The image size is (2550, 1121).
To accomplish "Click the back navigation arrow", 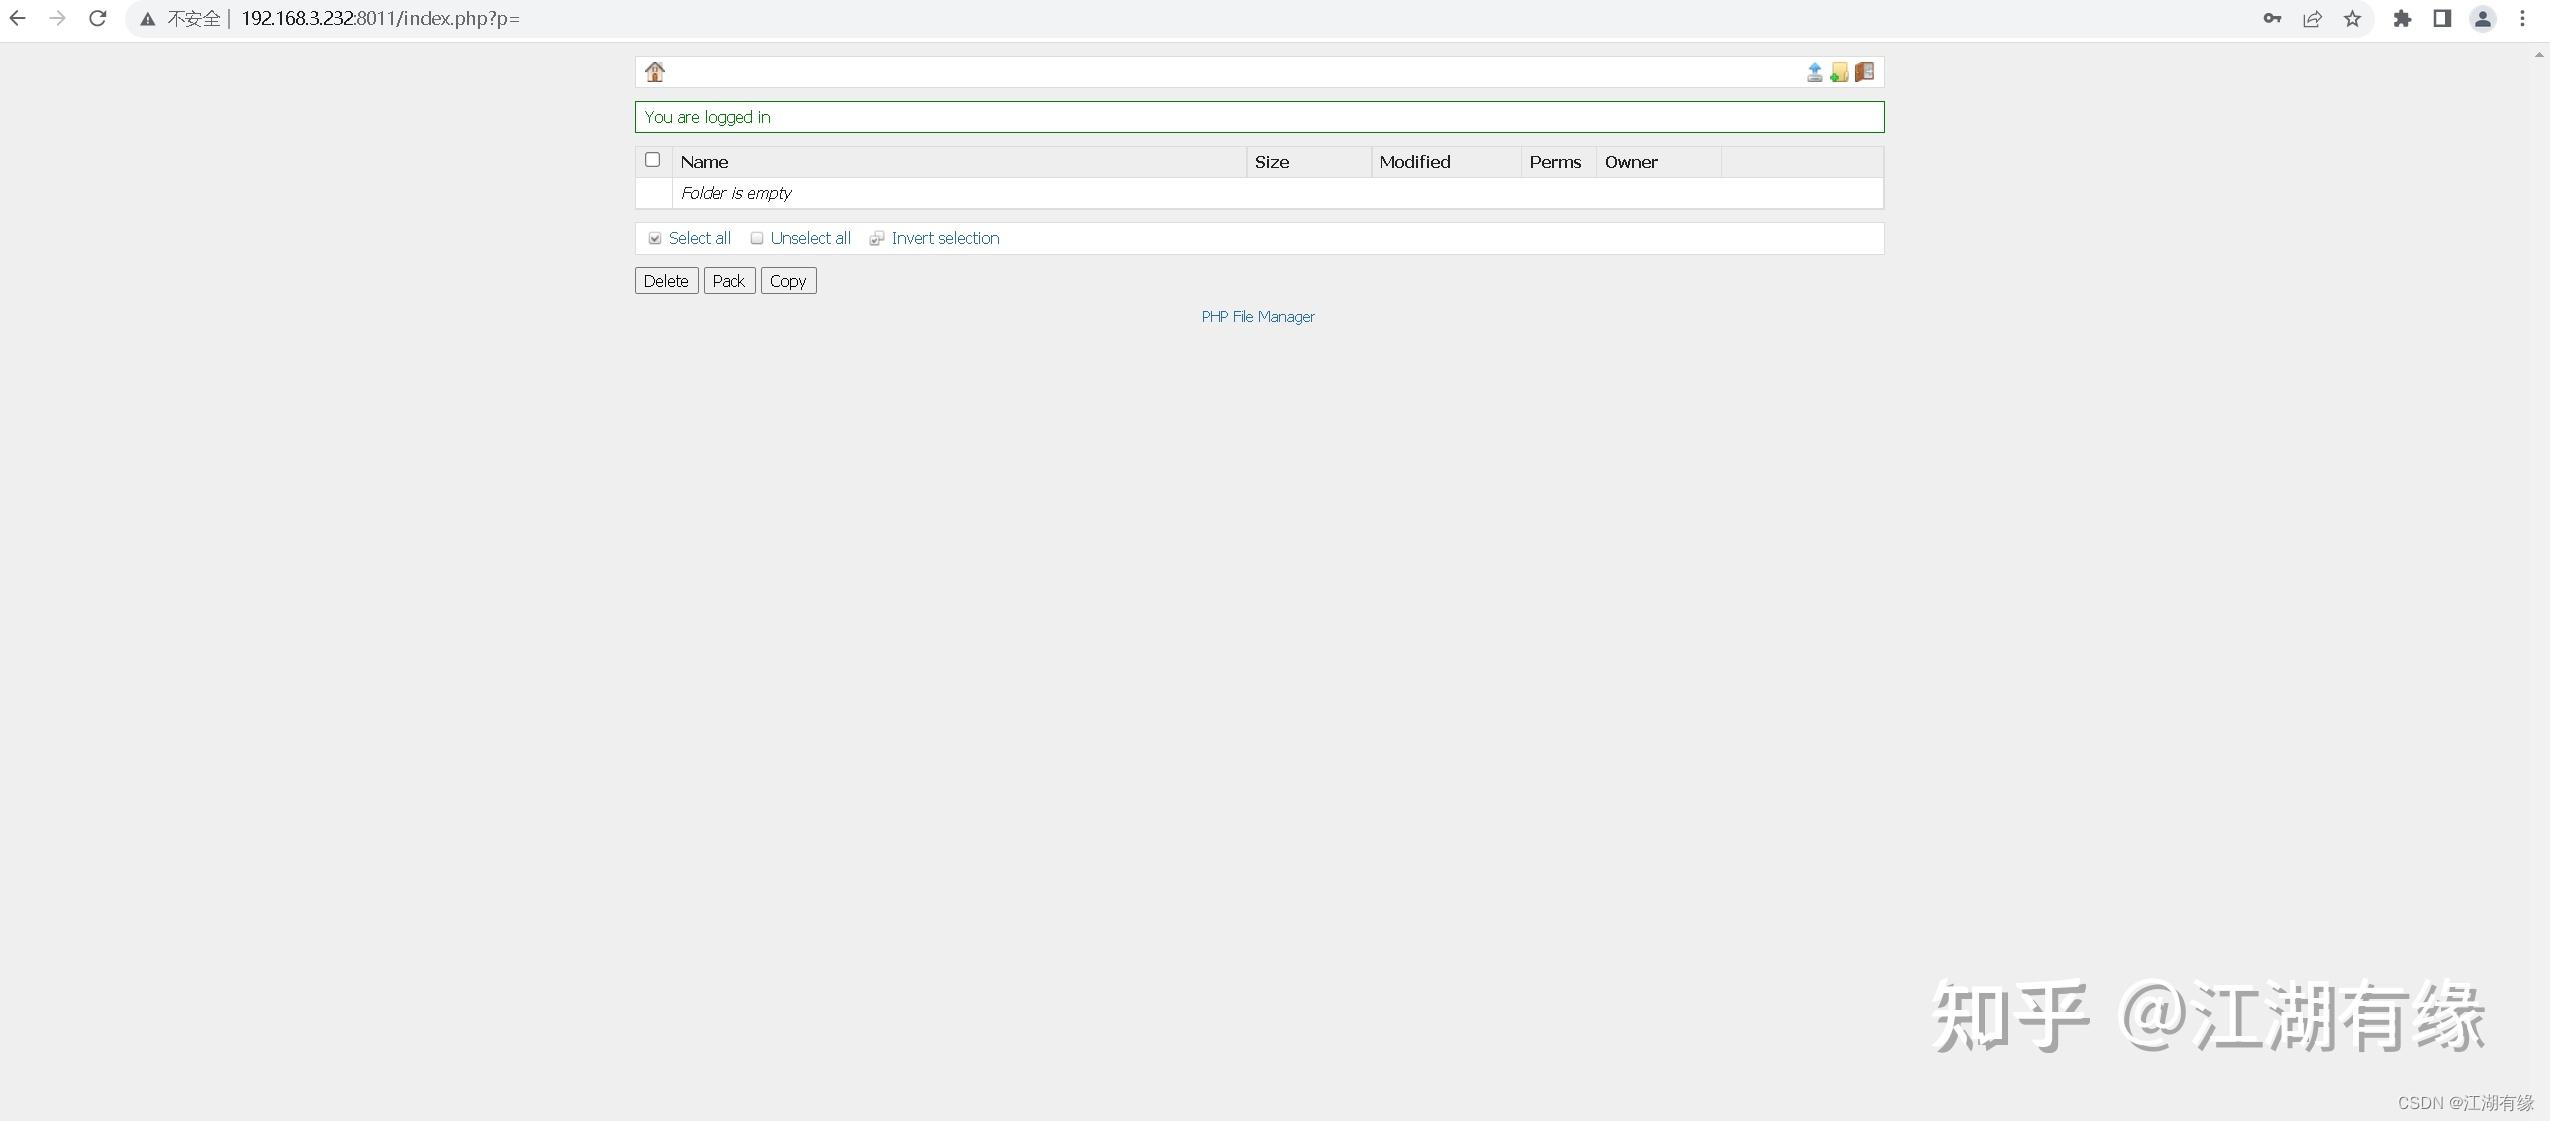I will [18, 18].
